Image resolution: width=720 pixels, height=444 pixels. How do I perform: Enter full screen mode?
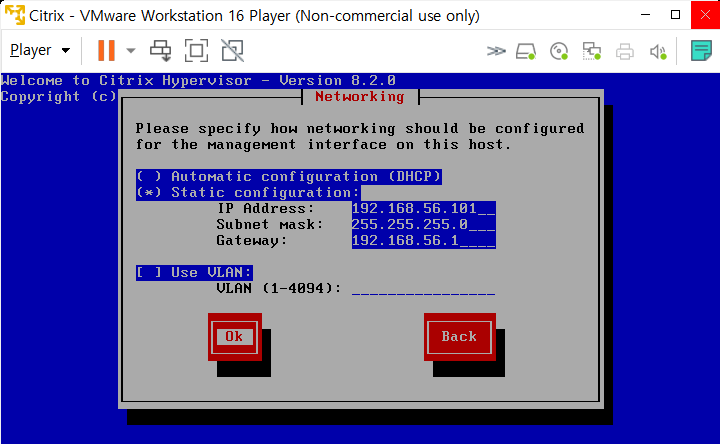click(x=196, y=51)
